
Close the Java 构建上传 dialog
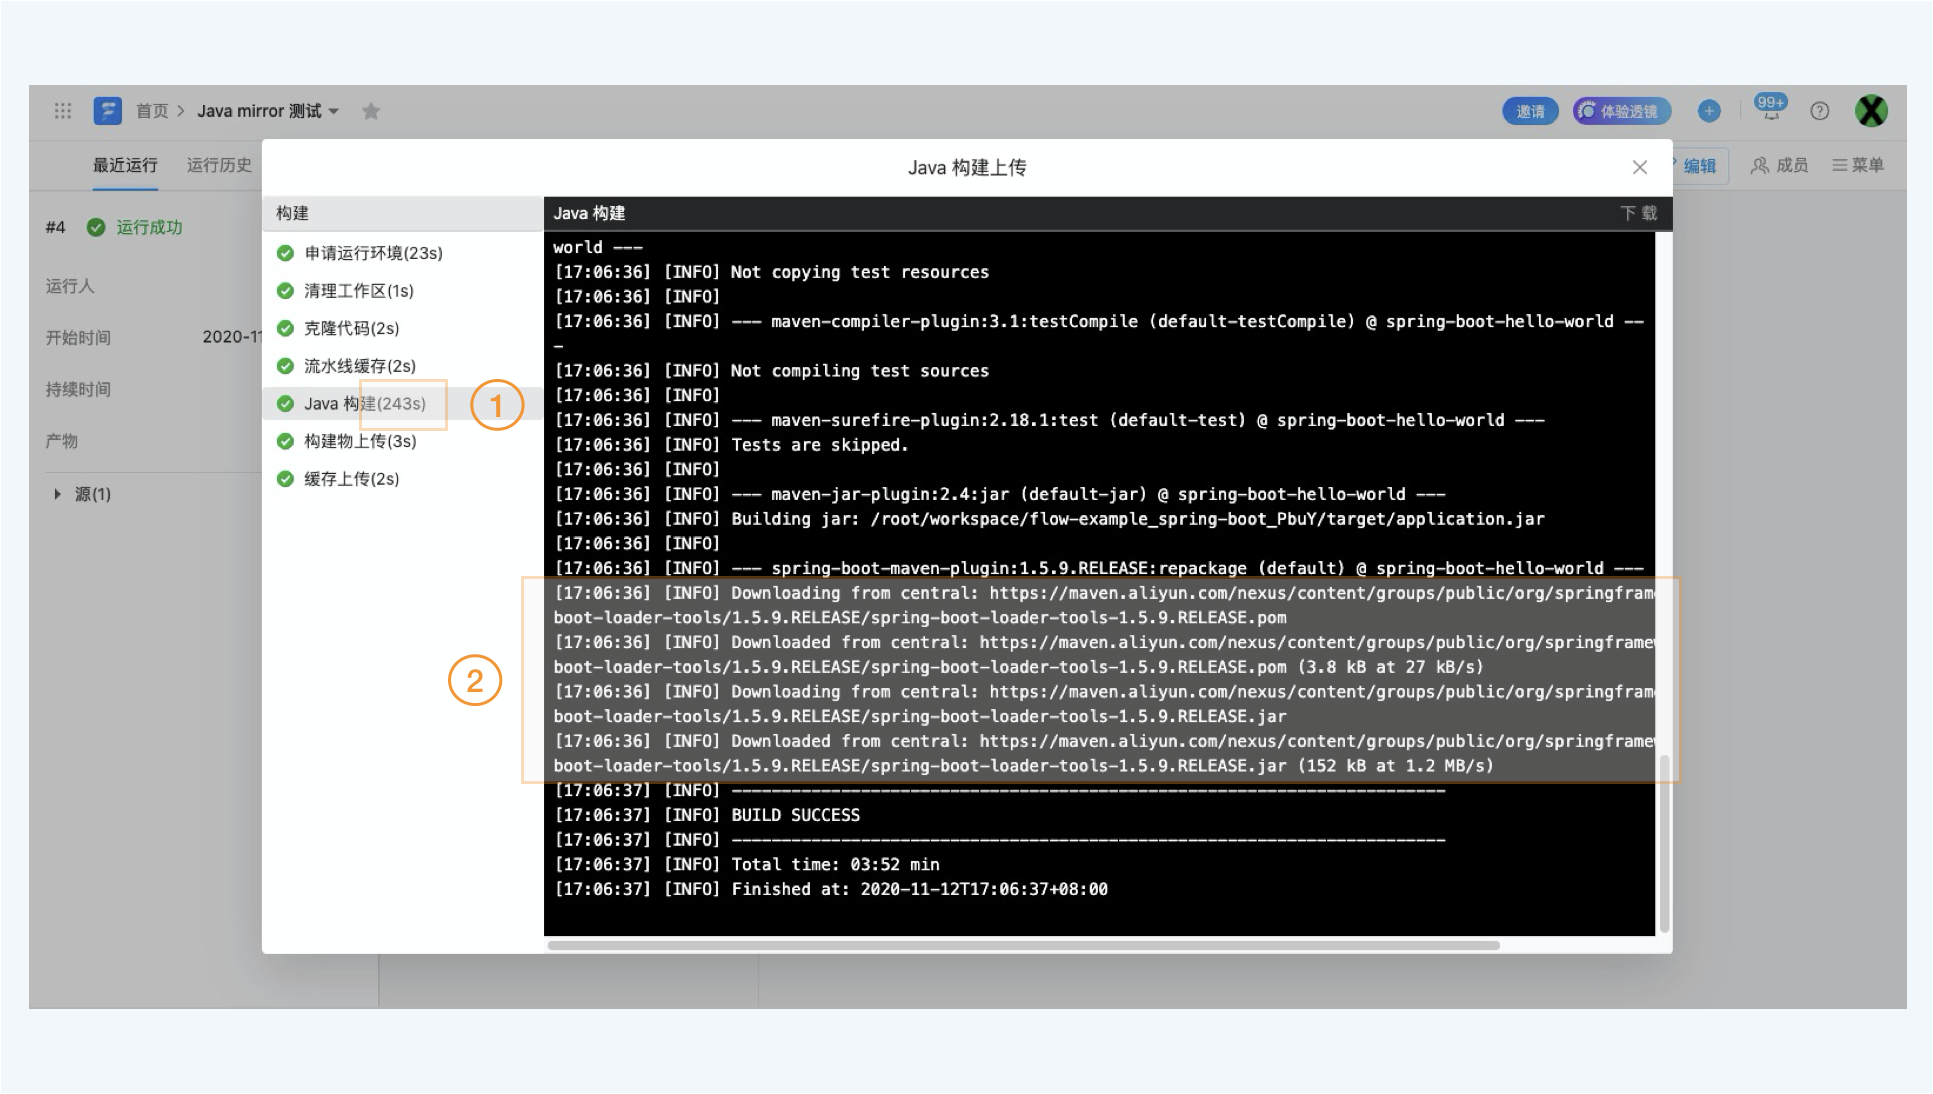click(1640, 167)
